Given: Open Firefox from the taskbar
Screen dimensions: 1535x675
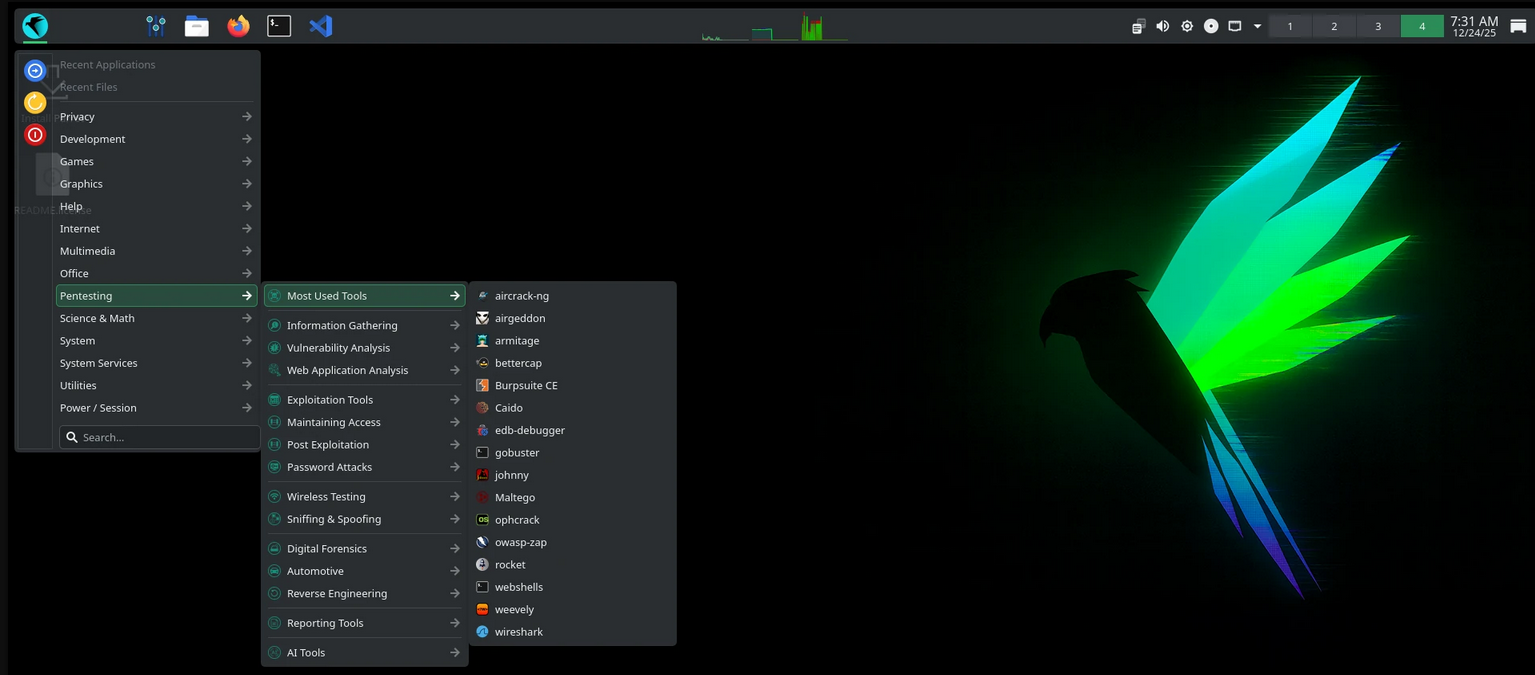Looking at the screenshot, I should click(237, 26).
